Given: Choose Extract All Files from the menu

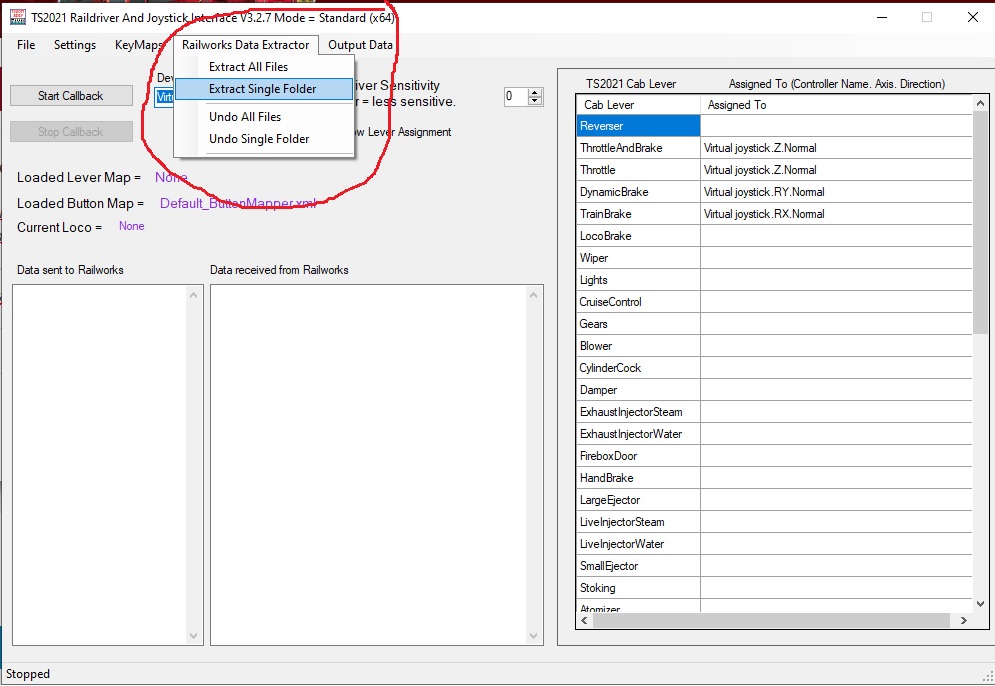Looking at the screenshot, I should tap(248, 67).
